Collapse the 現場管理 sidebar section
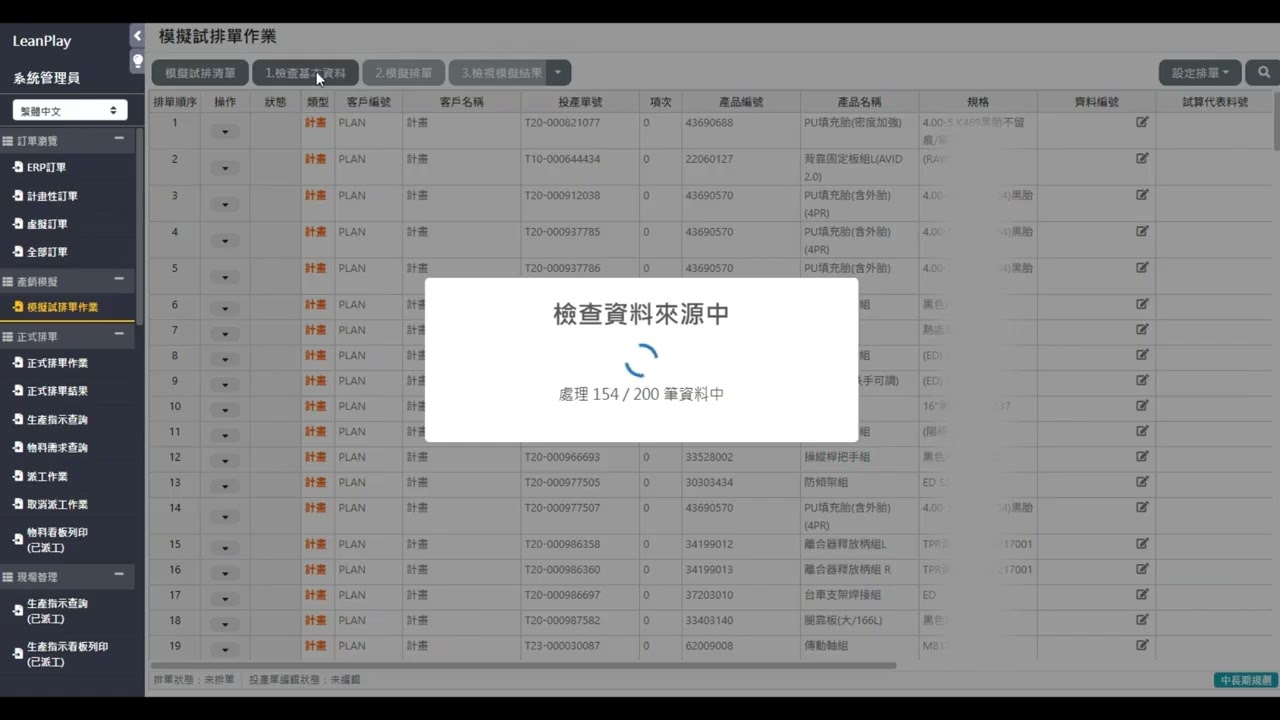 pyautogui.click(x=119, y=576)
